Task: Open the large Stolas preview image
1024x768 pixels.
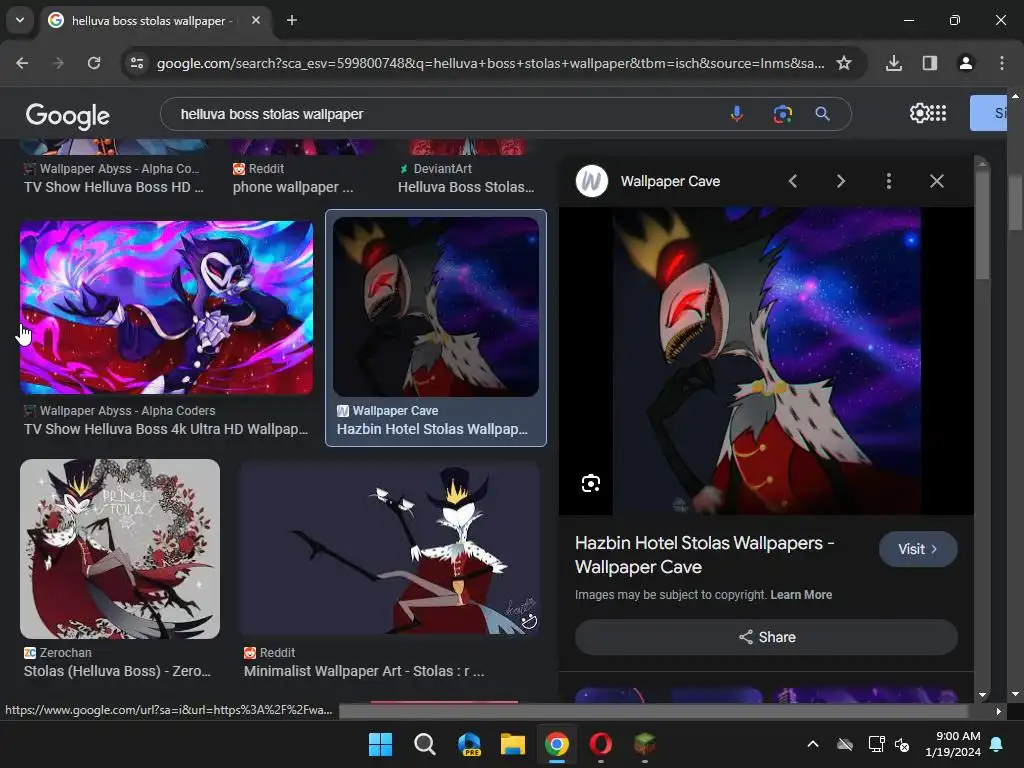Action: 767,361
